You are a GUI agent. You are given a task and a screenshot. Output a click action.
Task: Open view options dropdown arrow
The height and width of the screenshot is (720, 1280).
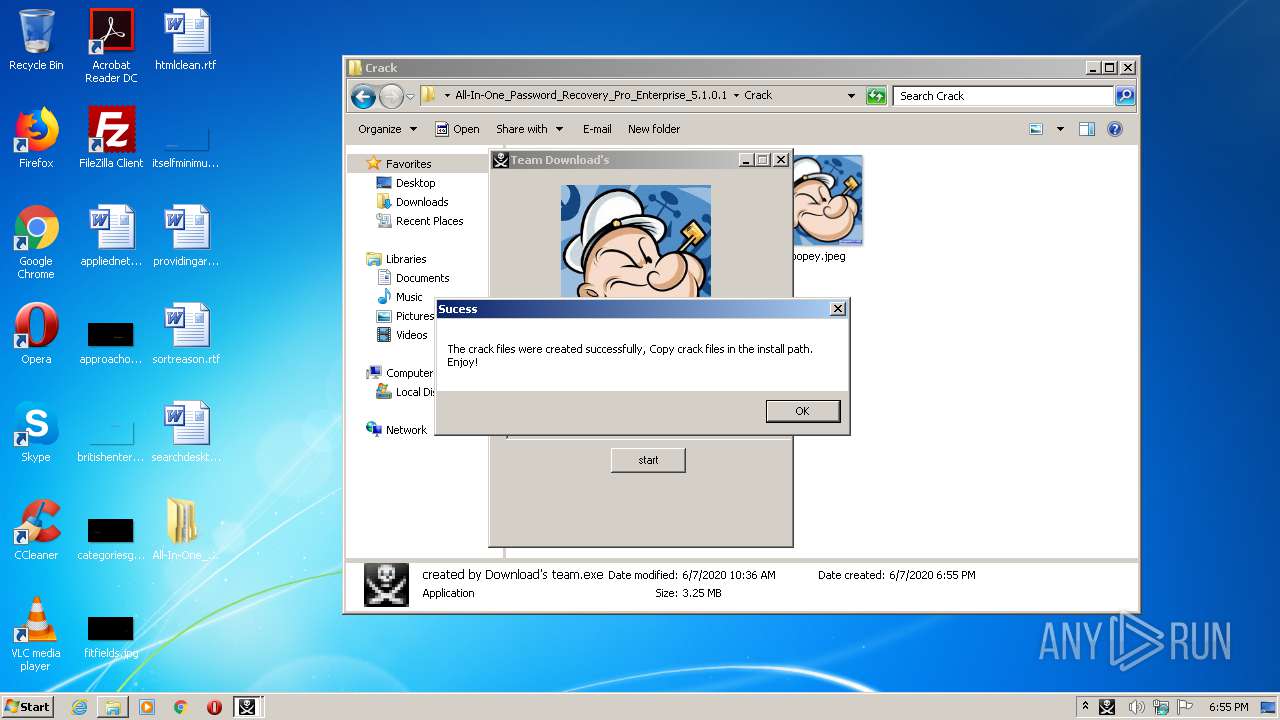coord(1060,129)
